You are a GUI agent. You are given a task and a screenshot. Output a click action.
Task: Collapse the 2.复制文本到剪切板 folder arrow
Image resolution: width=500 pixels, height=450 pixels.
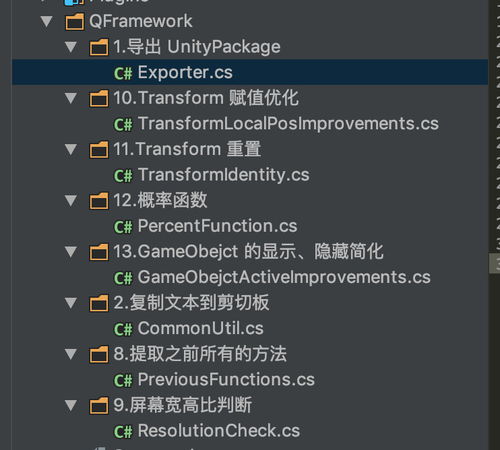pyautogui.click(x=71, y=303)
